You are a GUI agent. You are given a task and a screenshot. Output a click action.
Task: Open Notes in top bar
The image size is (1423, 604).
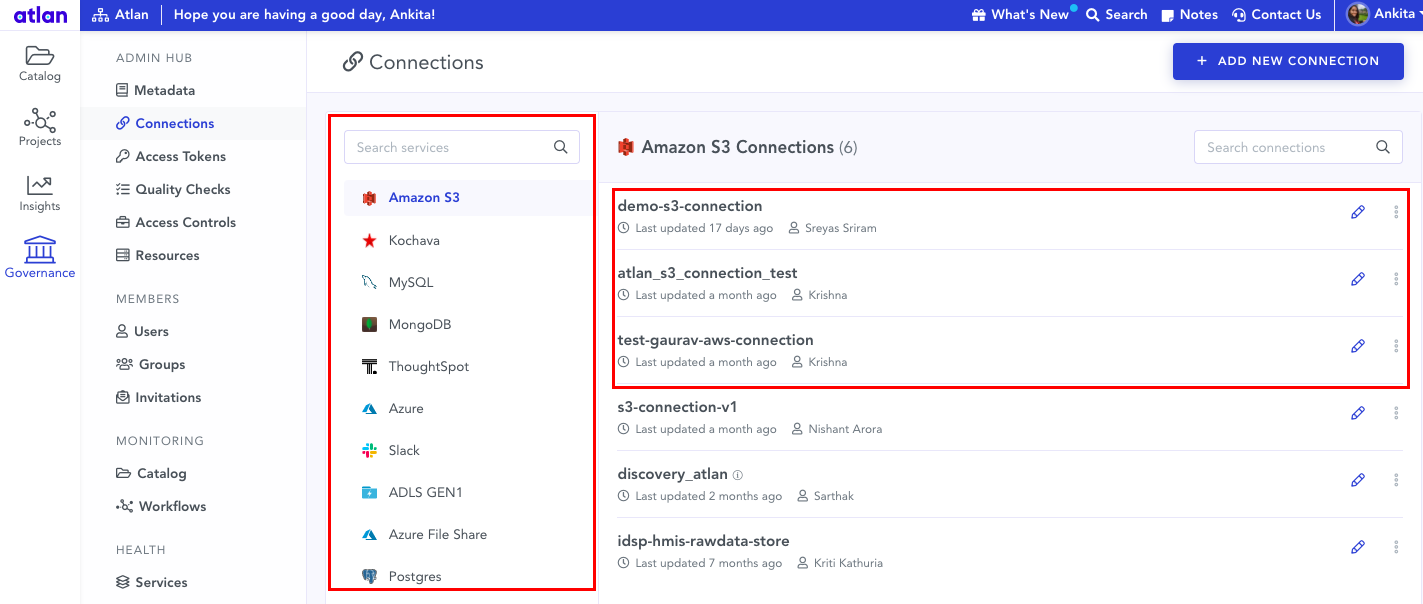pyautogui.click(x=1189, y=15)
